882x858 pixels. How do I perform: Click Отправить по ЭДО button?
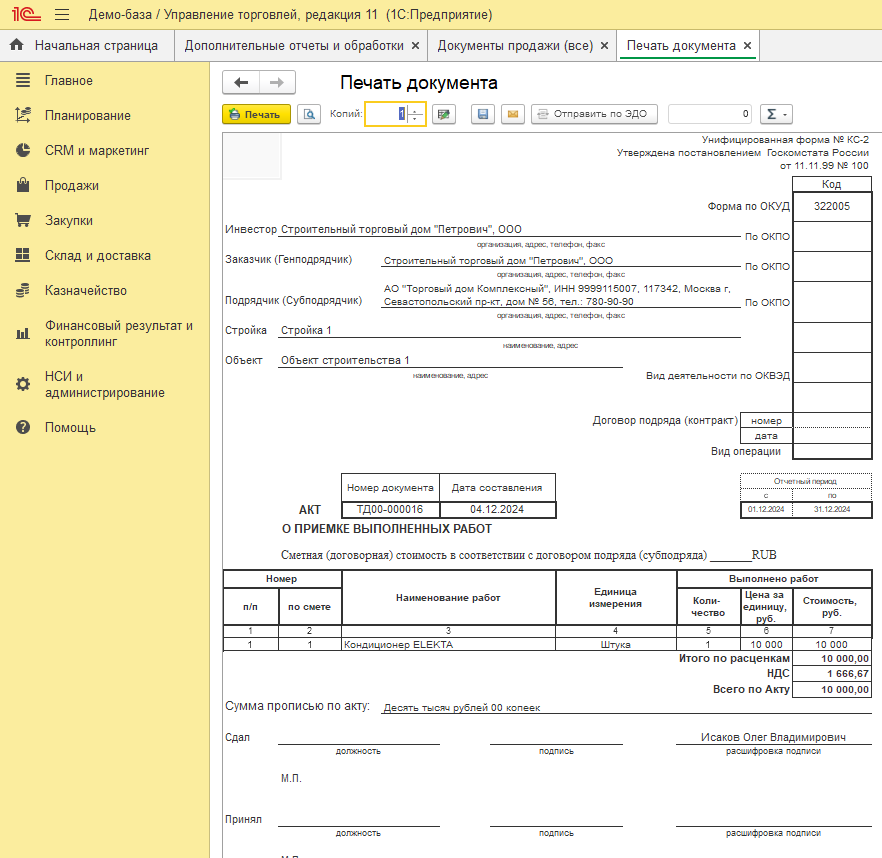click(x=594, y=114)
